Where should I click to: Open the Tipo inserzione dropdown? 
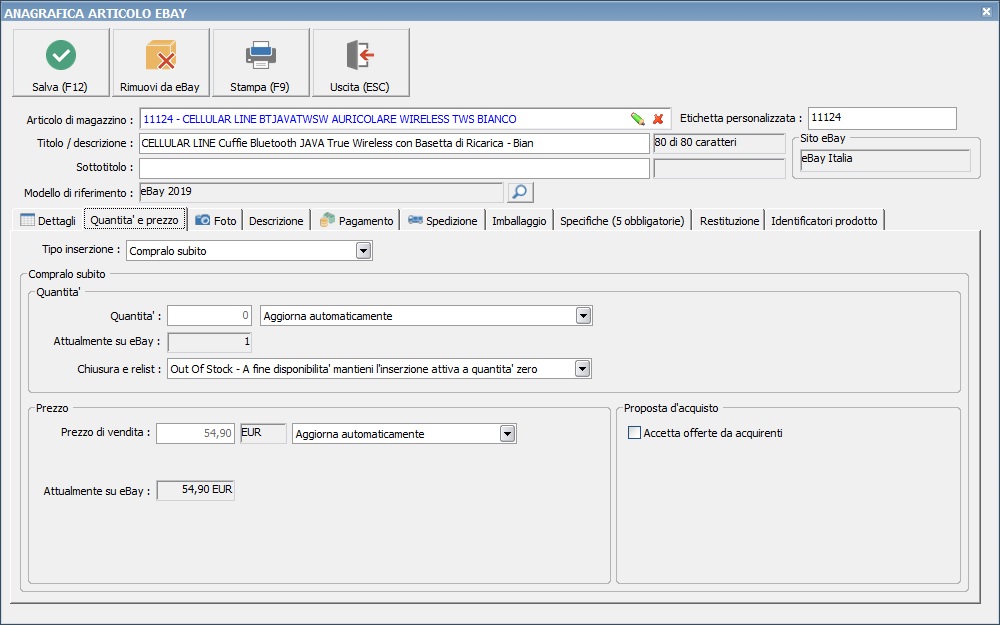pos(364,251)
